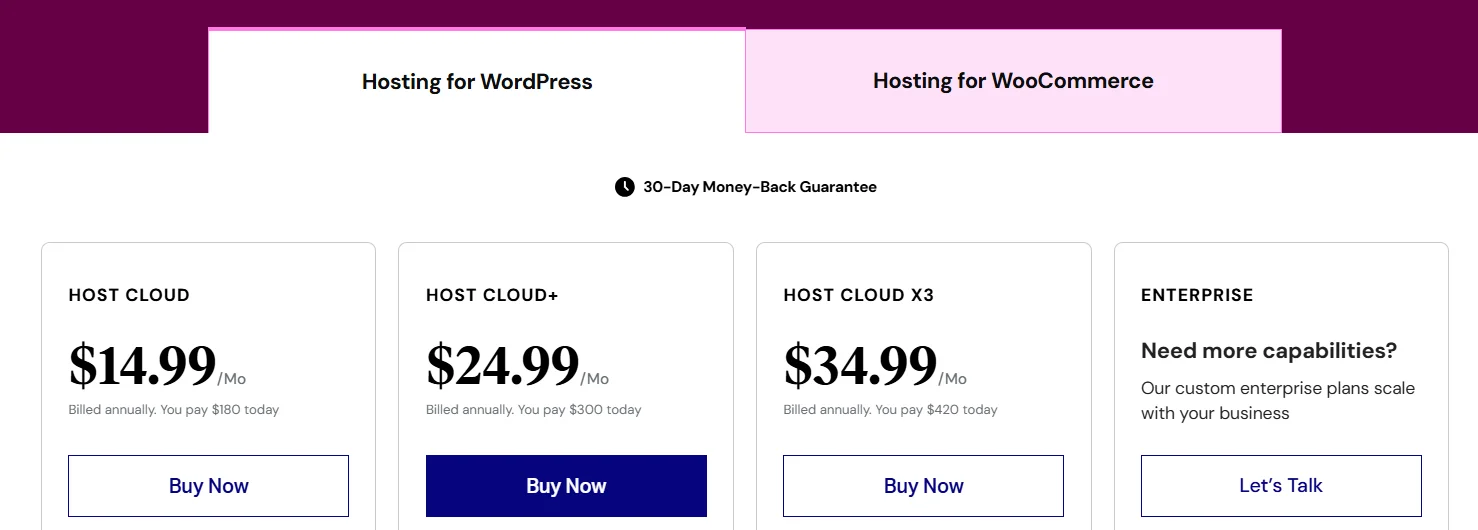The image size is (1478, 530).
Task: Click the "Need more capabilities?" heading
Action: point(1268,351)
